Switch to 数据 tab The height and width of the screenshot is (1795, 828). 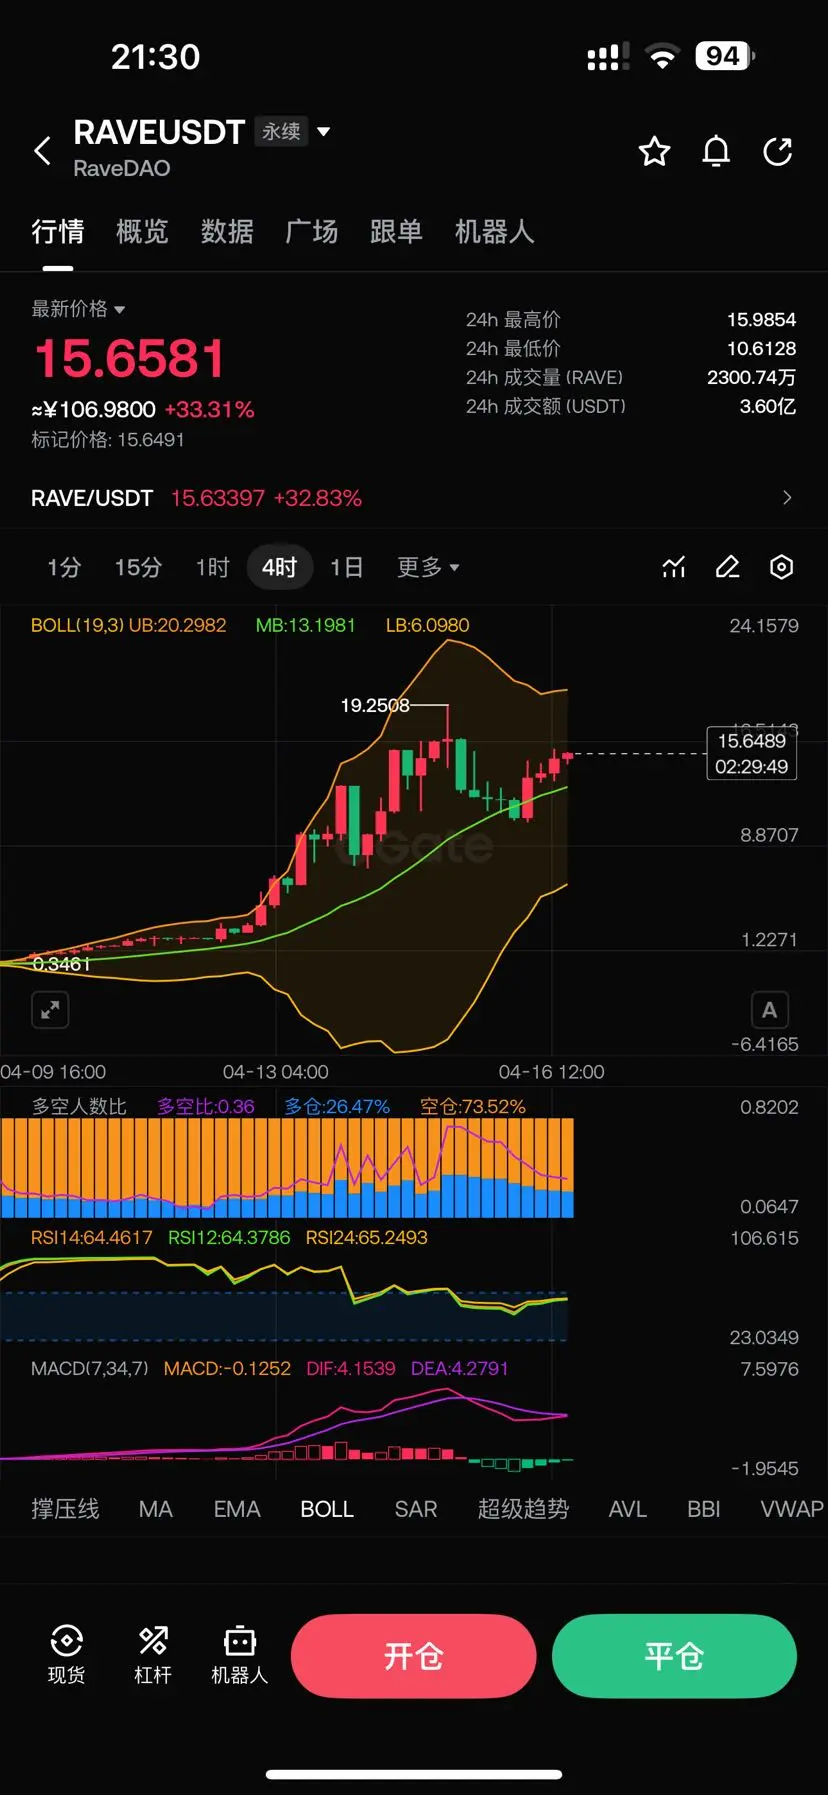227,232
